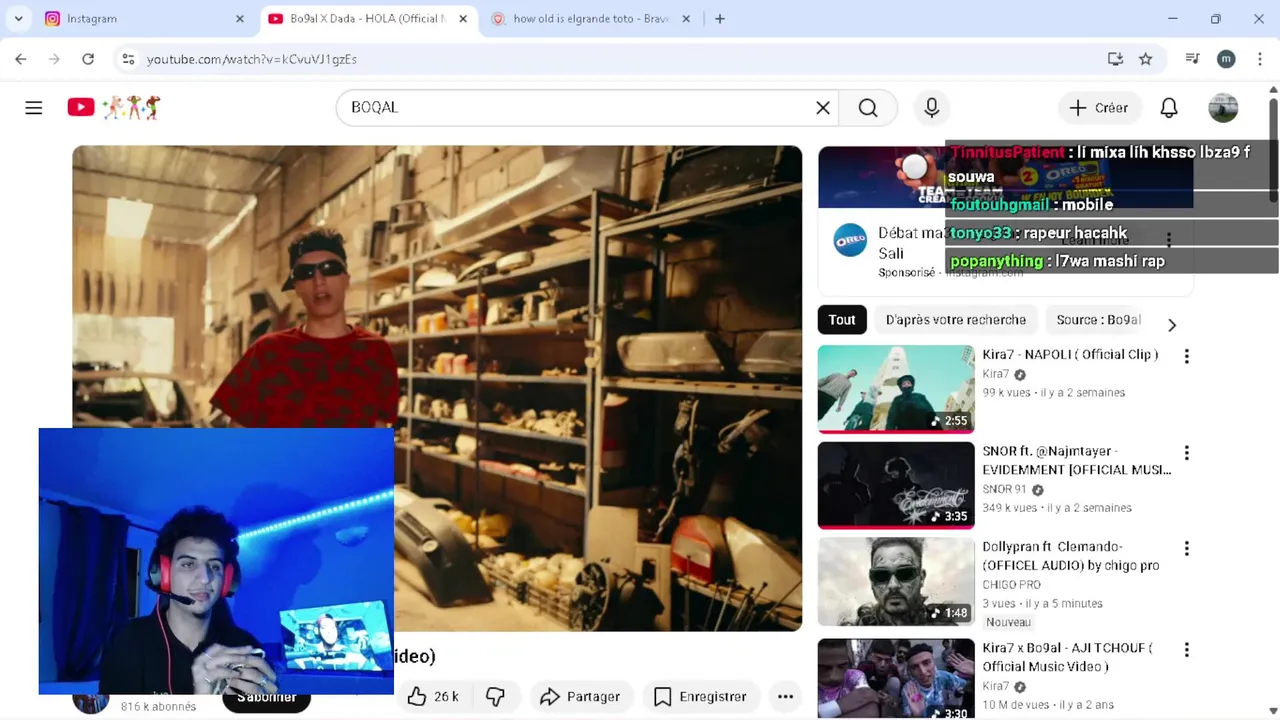Open Dollypran ft Clemando thumbnail
The width and height of the screenshot is (1280, 720).
coord(896,582)
